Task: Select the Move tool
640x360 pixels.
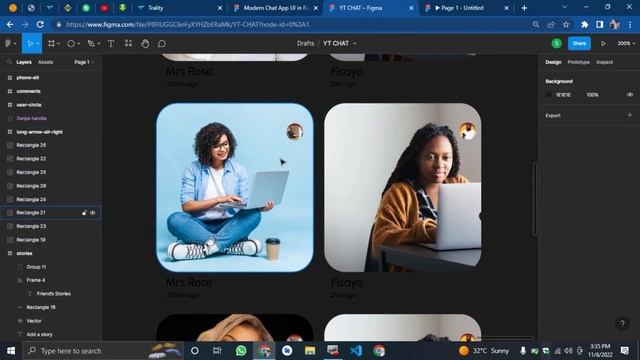Action: pyautogui.click(x=30, y=43)
